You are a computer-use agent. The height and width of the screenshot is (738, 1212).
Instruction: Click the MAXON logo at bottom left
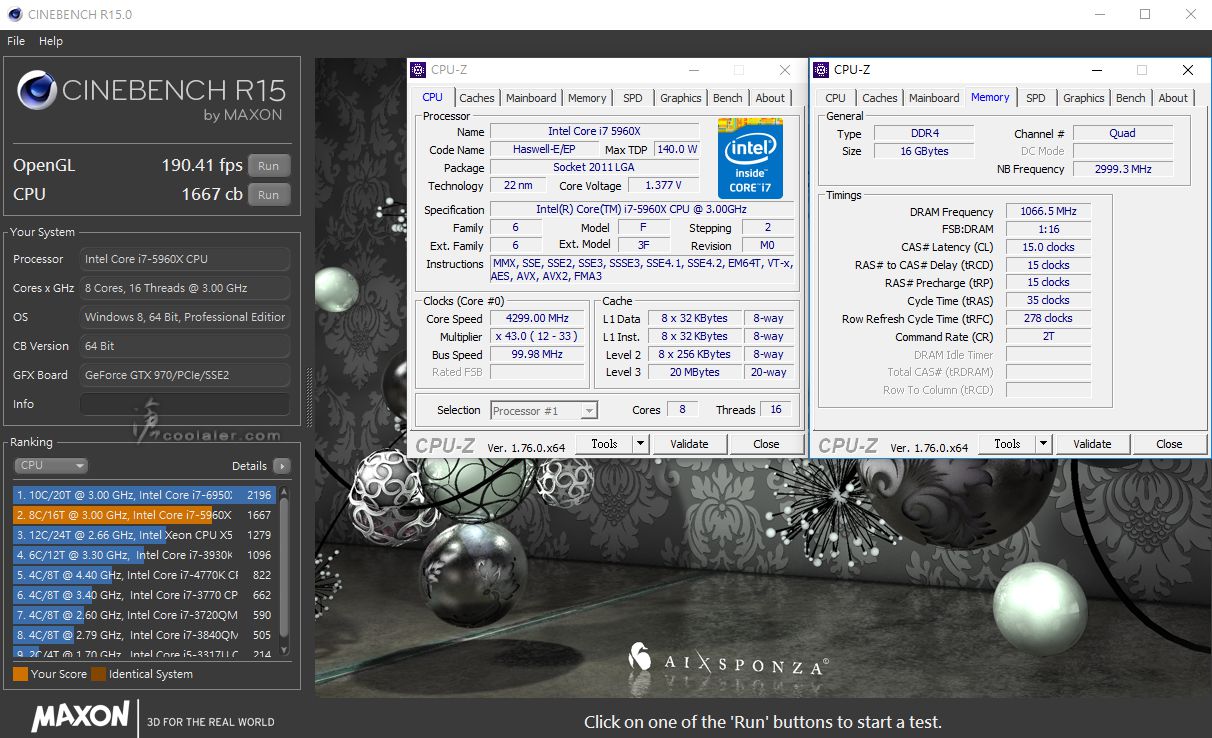click(x=80, y=717)
